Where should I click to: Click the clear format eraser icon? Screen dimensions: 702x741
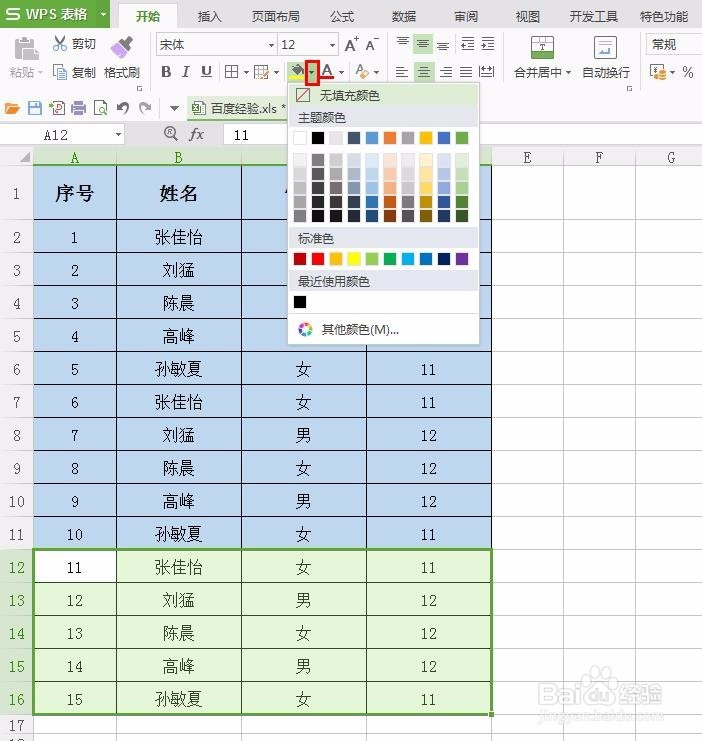pyautogui.click(x=362, y=72)
